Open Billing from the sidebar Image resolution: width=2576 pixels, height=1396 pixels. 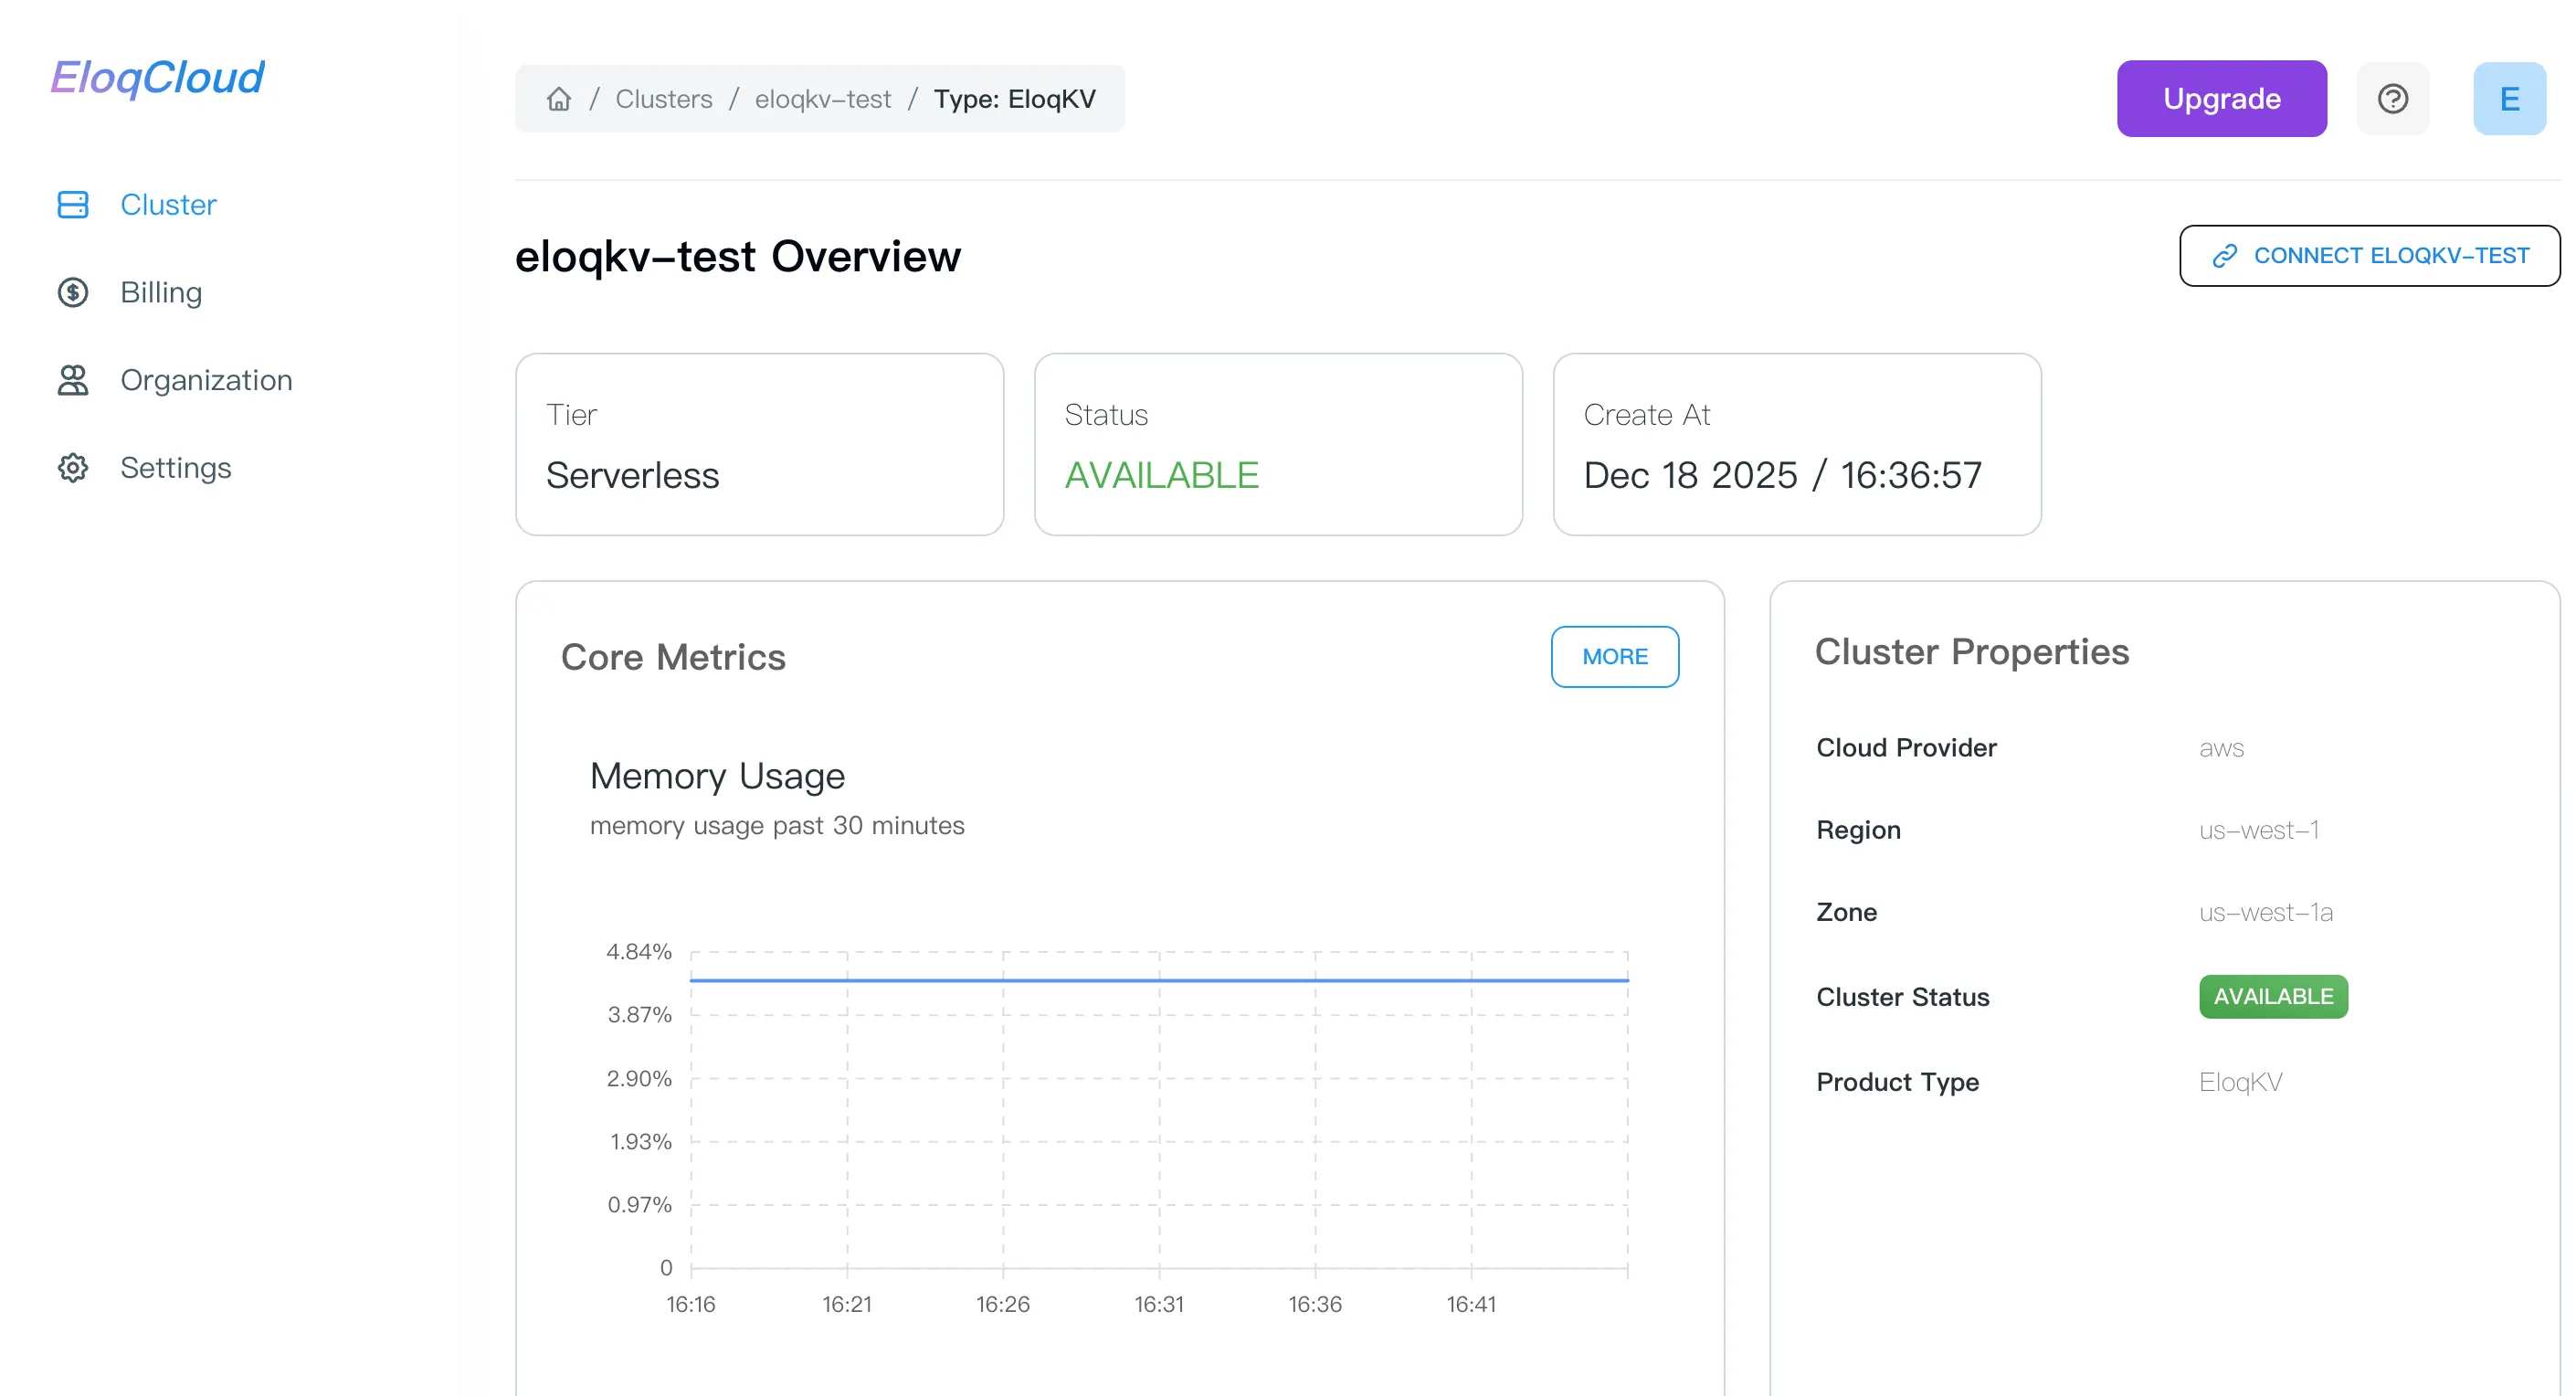tap(161, 292)
